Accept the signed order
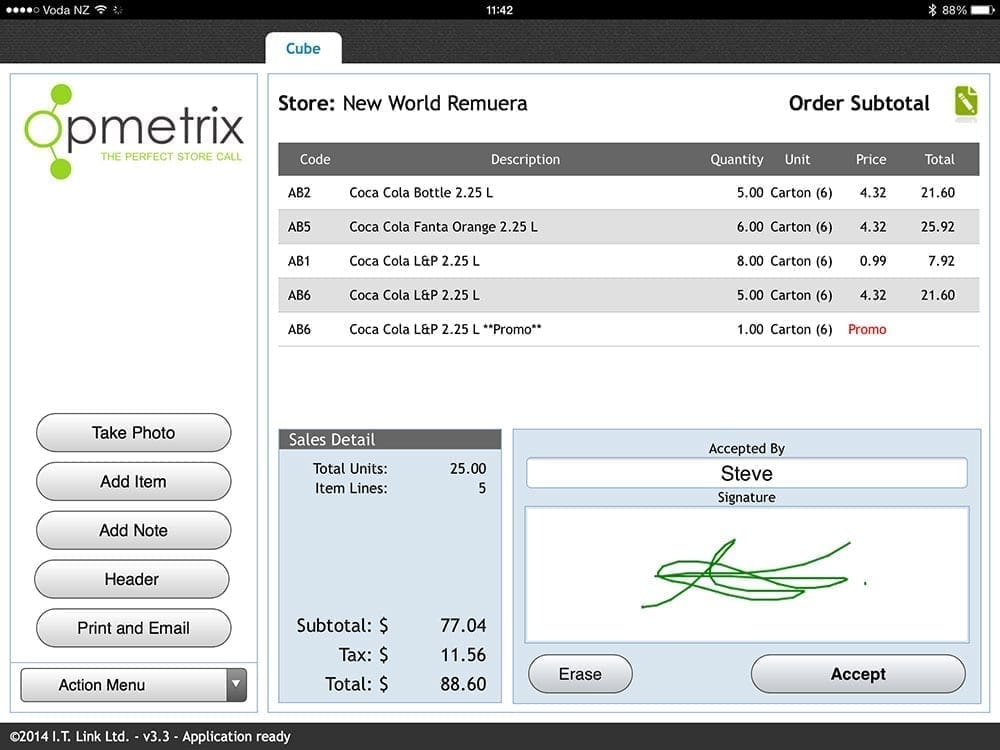 point(858,674)
